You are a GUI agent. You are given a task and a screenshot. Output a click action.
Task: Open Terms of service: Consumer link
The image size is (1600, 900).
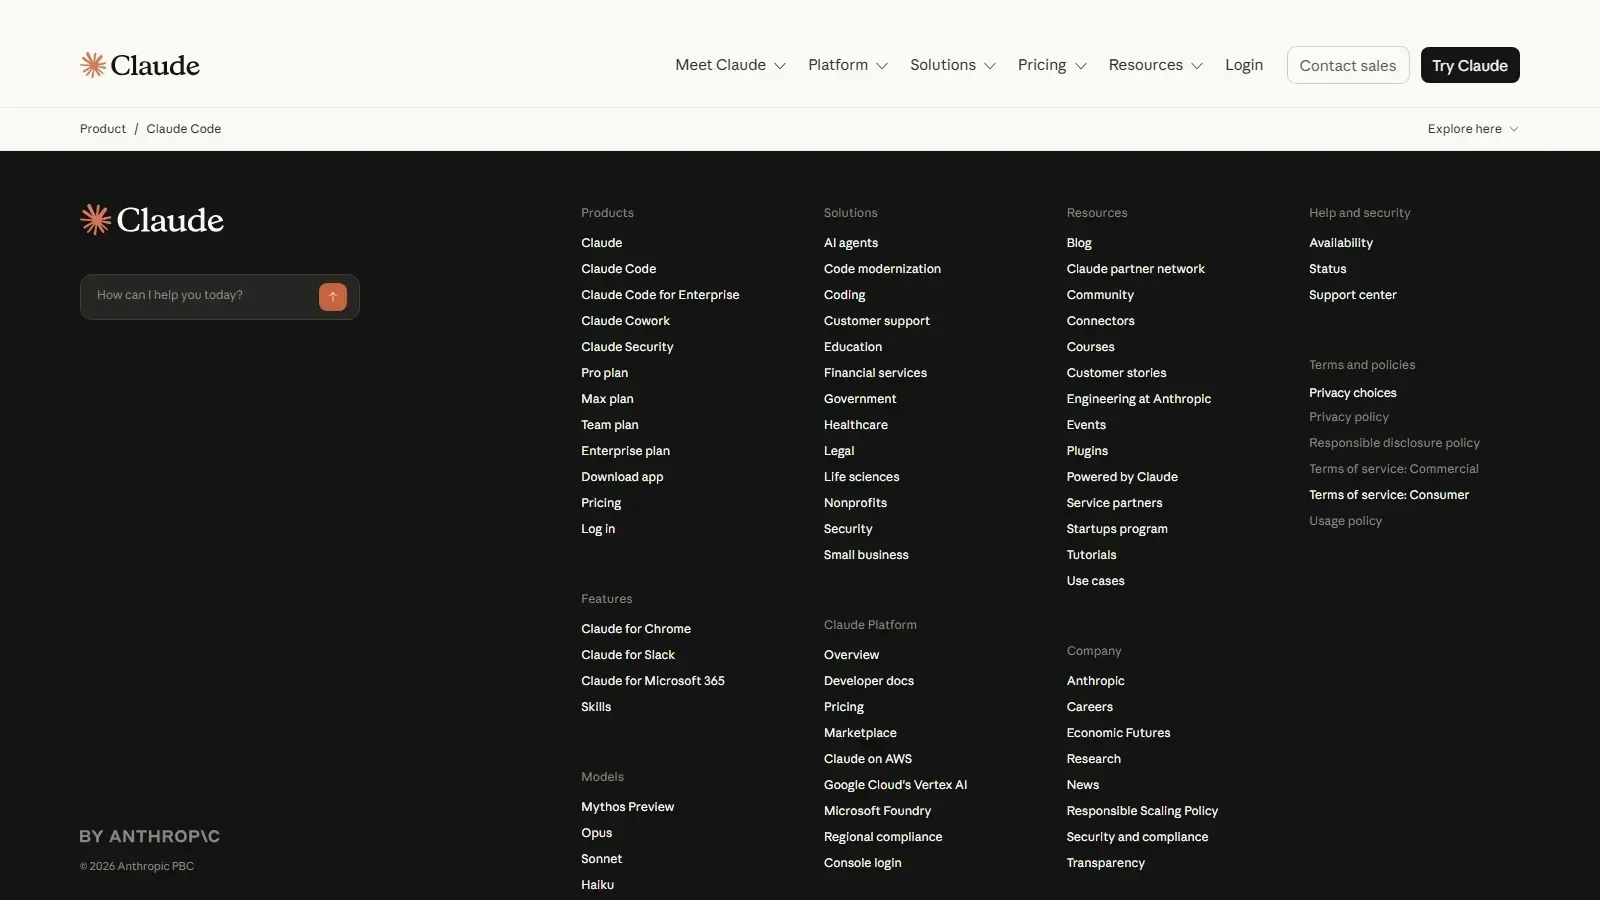pyautogui.click(x=1389, y=495)
